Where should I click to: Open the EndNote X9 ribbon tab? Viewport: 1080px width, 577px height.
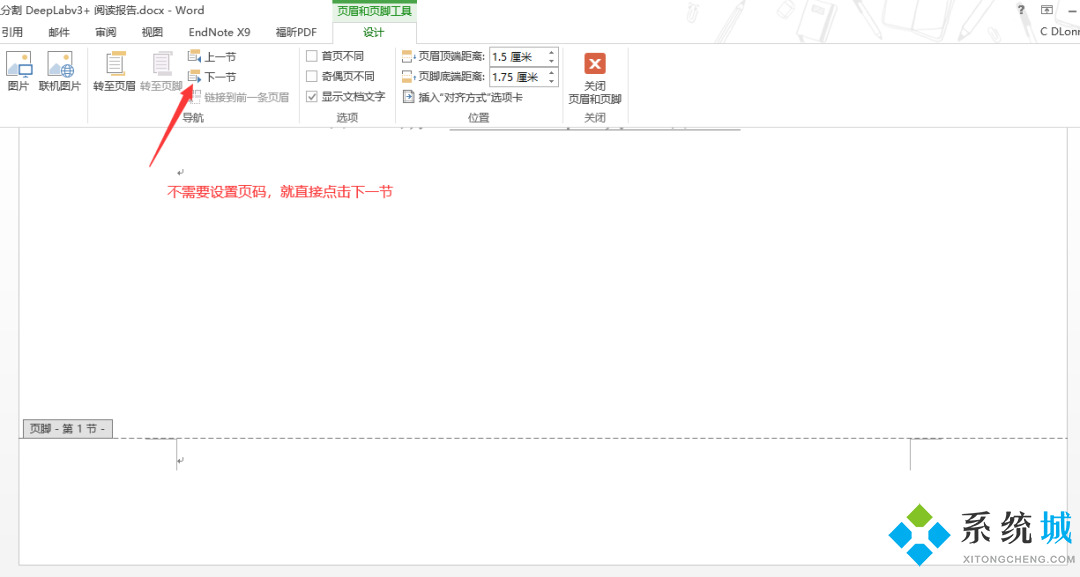[x=219, y=31]
